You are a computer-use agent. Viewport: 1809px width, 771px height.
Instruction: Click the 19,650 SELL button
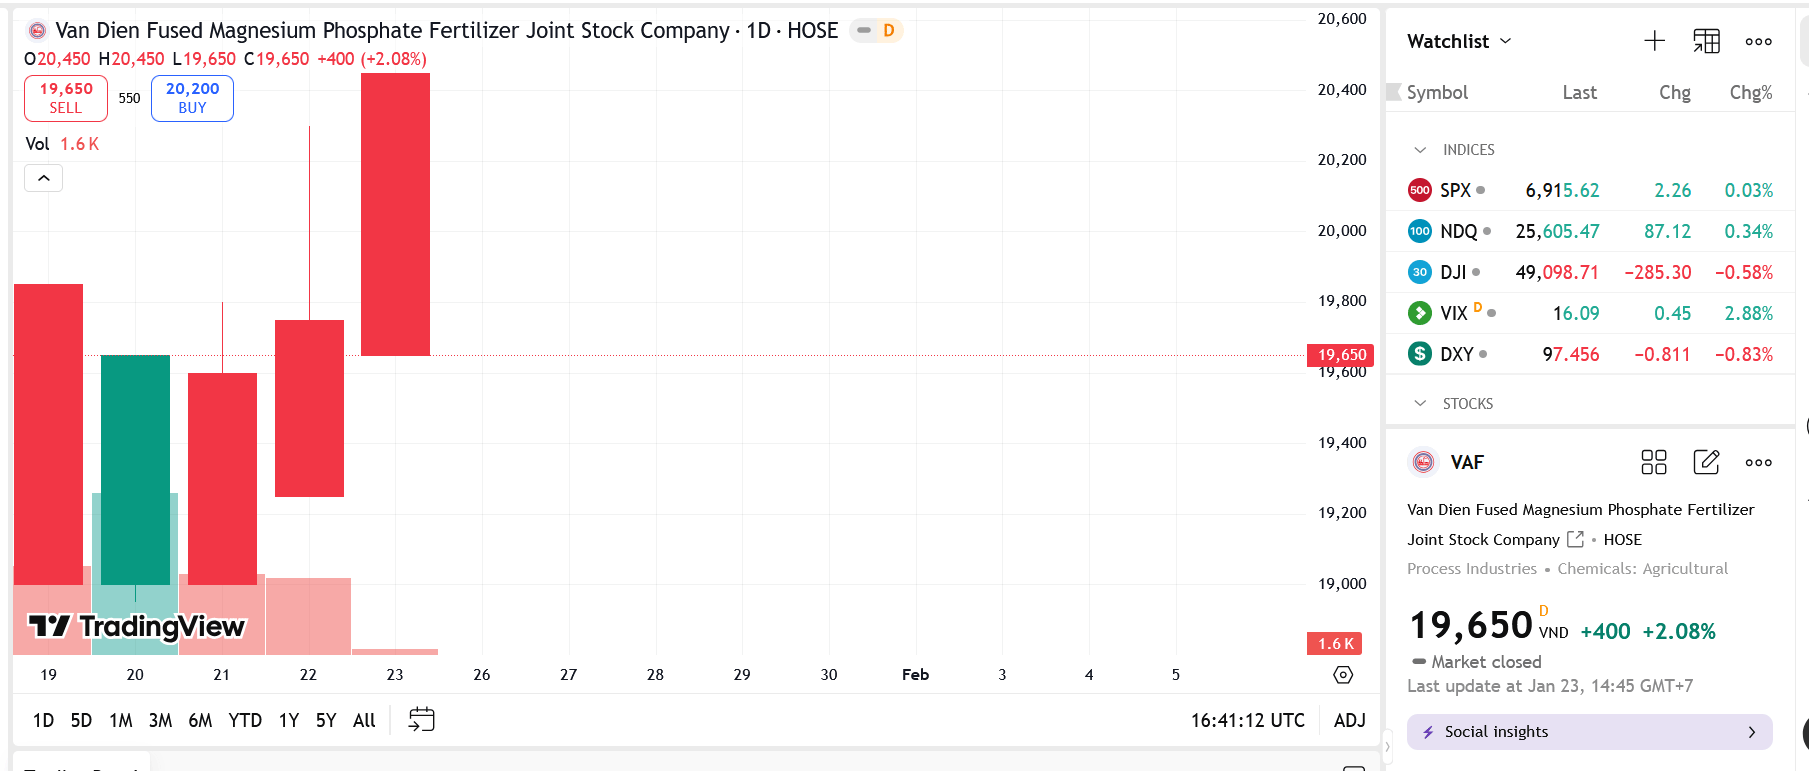pyautogui.click(x=66, y=98)
